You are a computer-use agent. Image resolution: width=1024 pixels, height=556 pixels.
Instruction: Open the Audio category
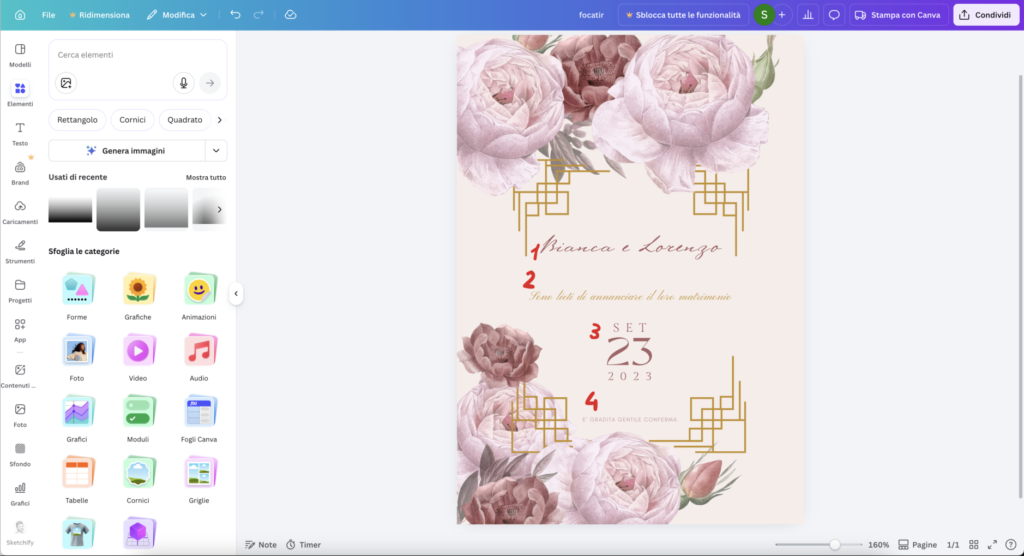tap(199, 358)
